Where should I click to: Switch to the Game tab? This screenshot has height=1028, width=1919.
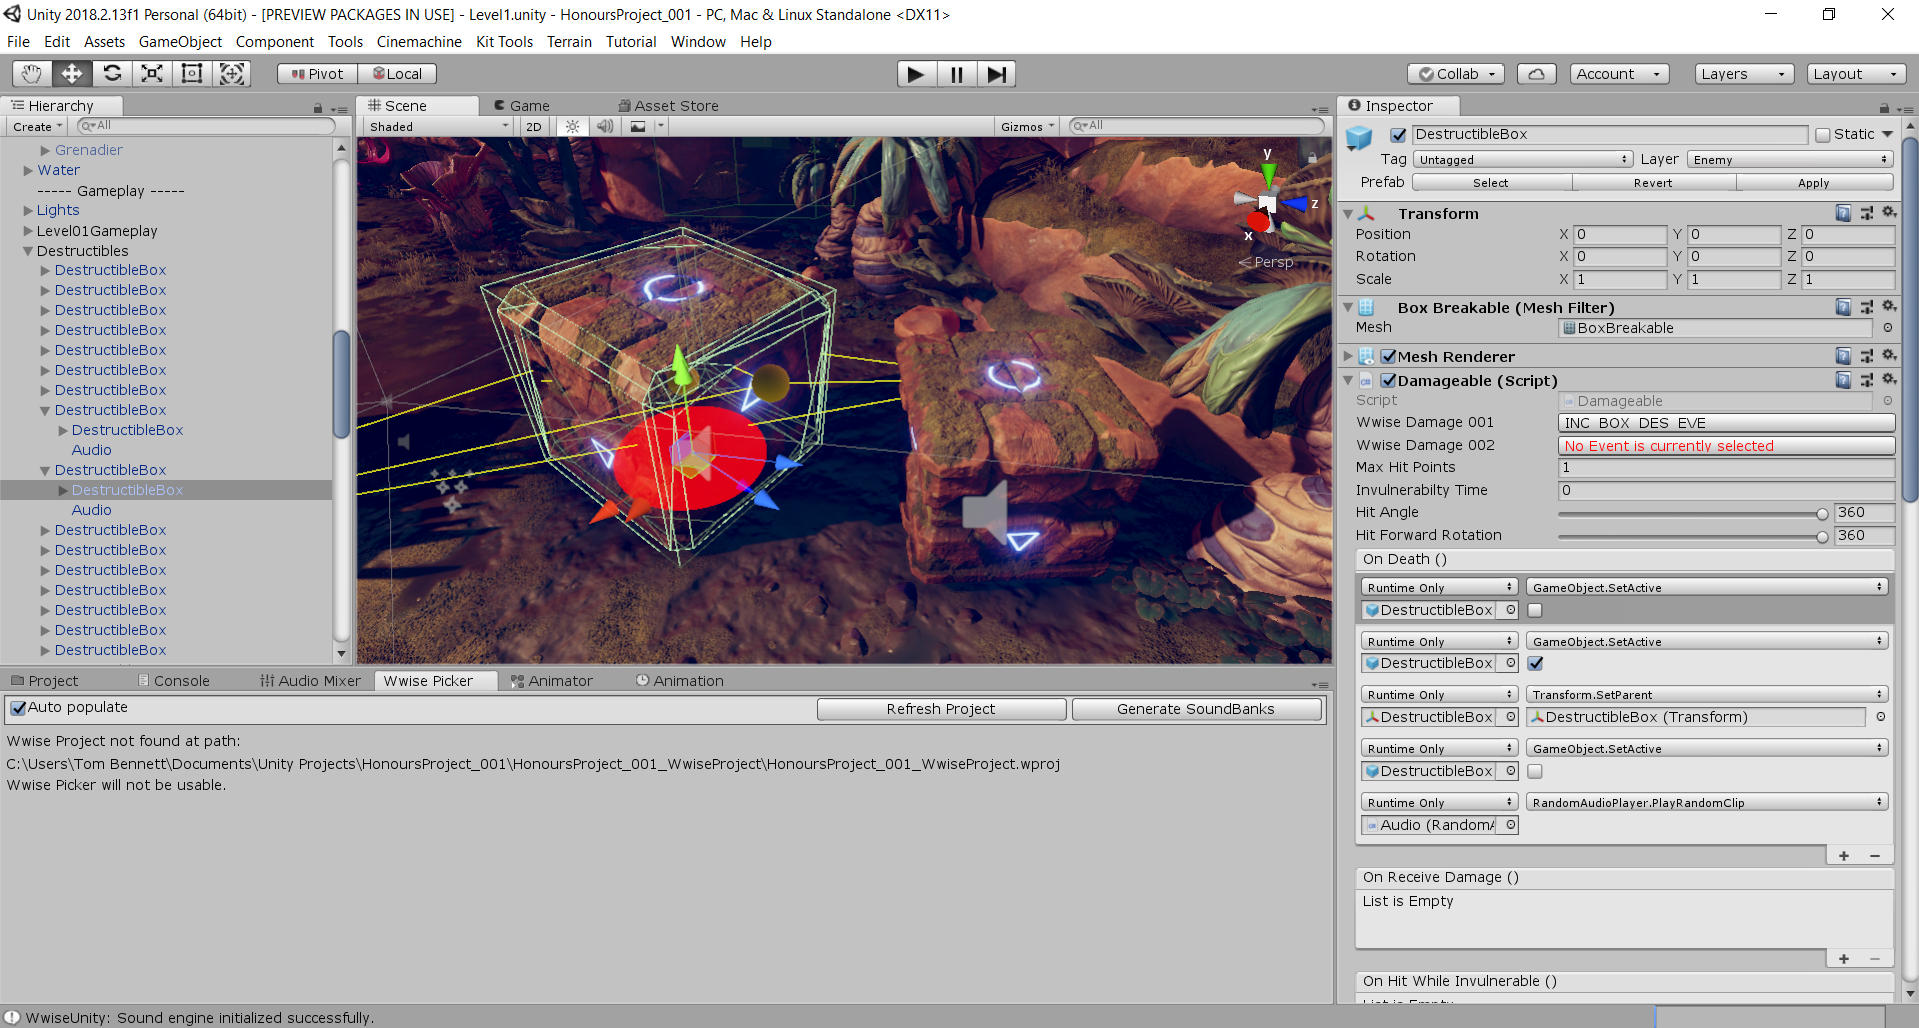click(522, 106)
